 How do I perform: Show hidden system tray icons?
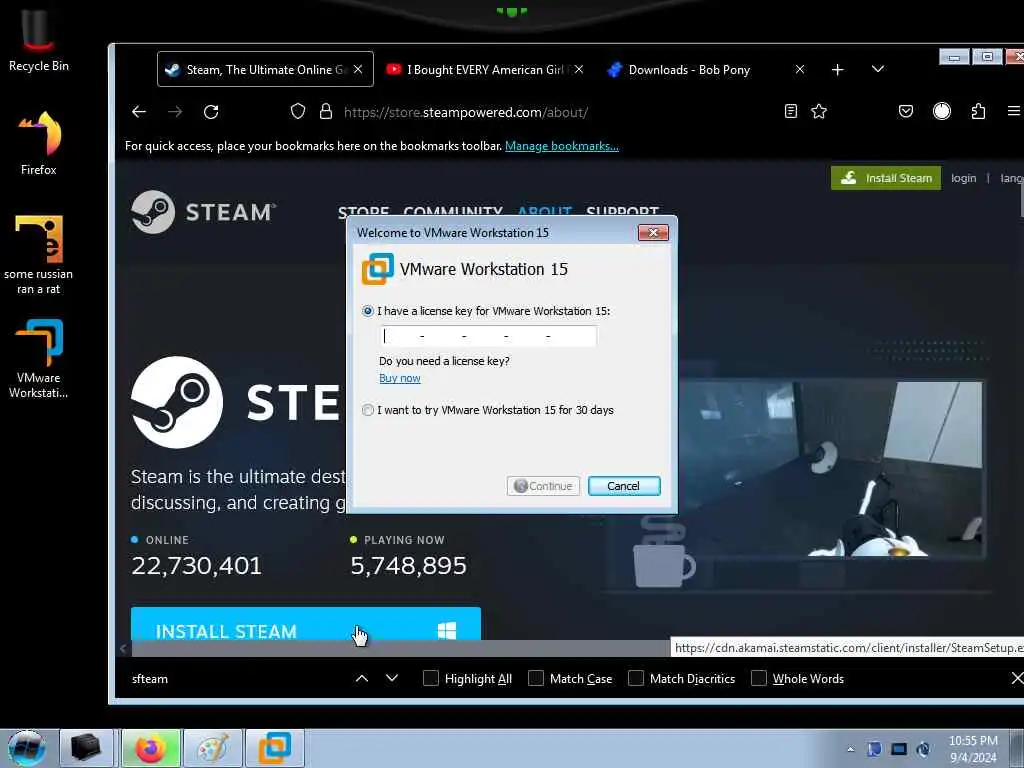pos(850,749)
